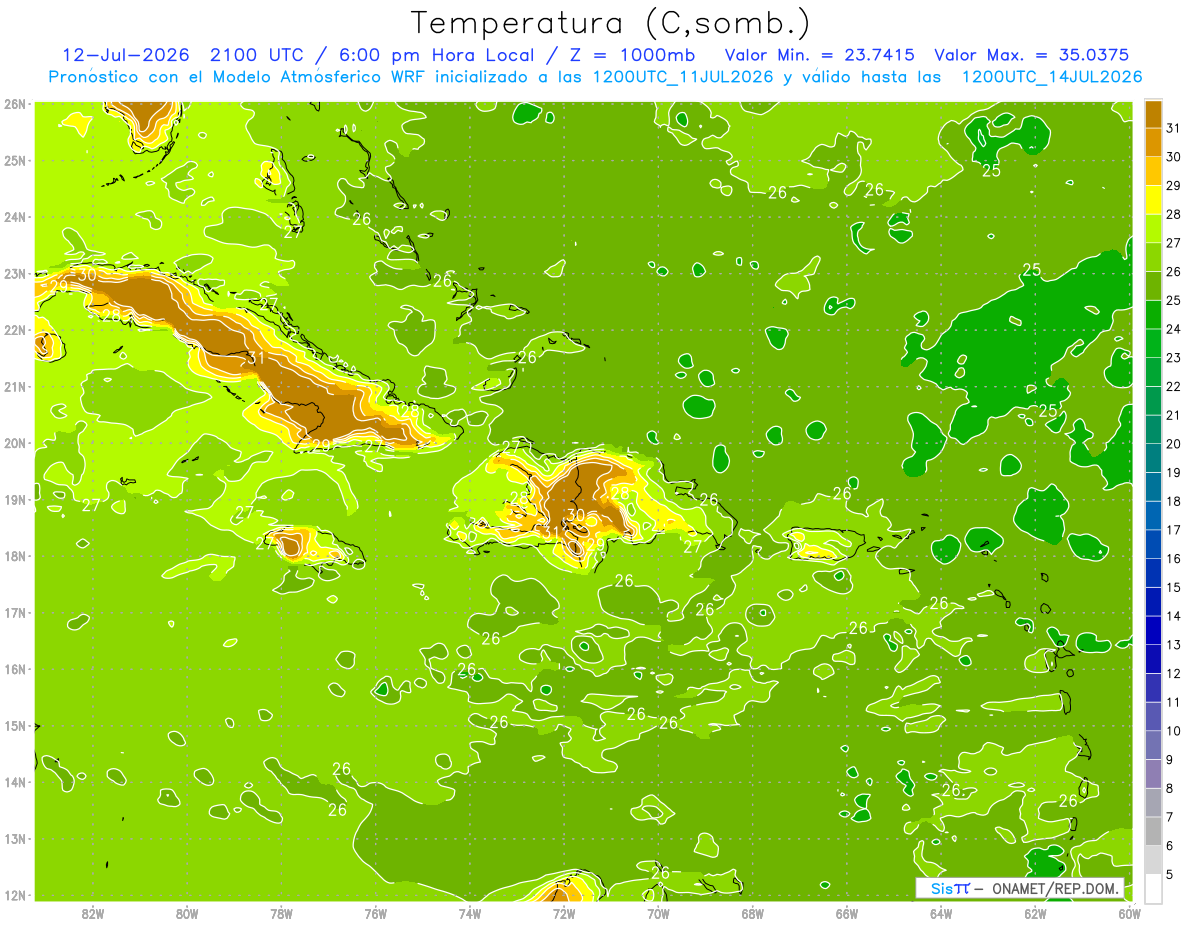Click the "16N" latitude axis label
The width and height of the screenshot is (1200, 927).
tap(14, 669)
